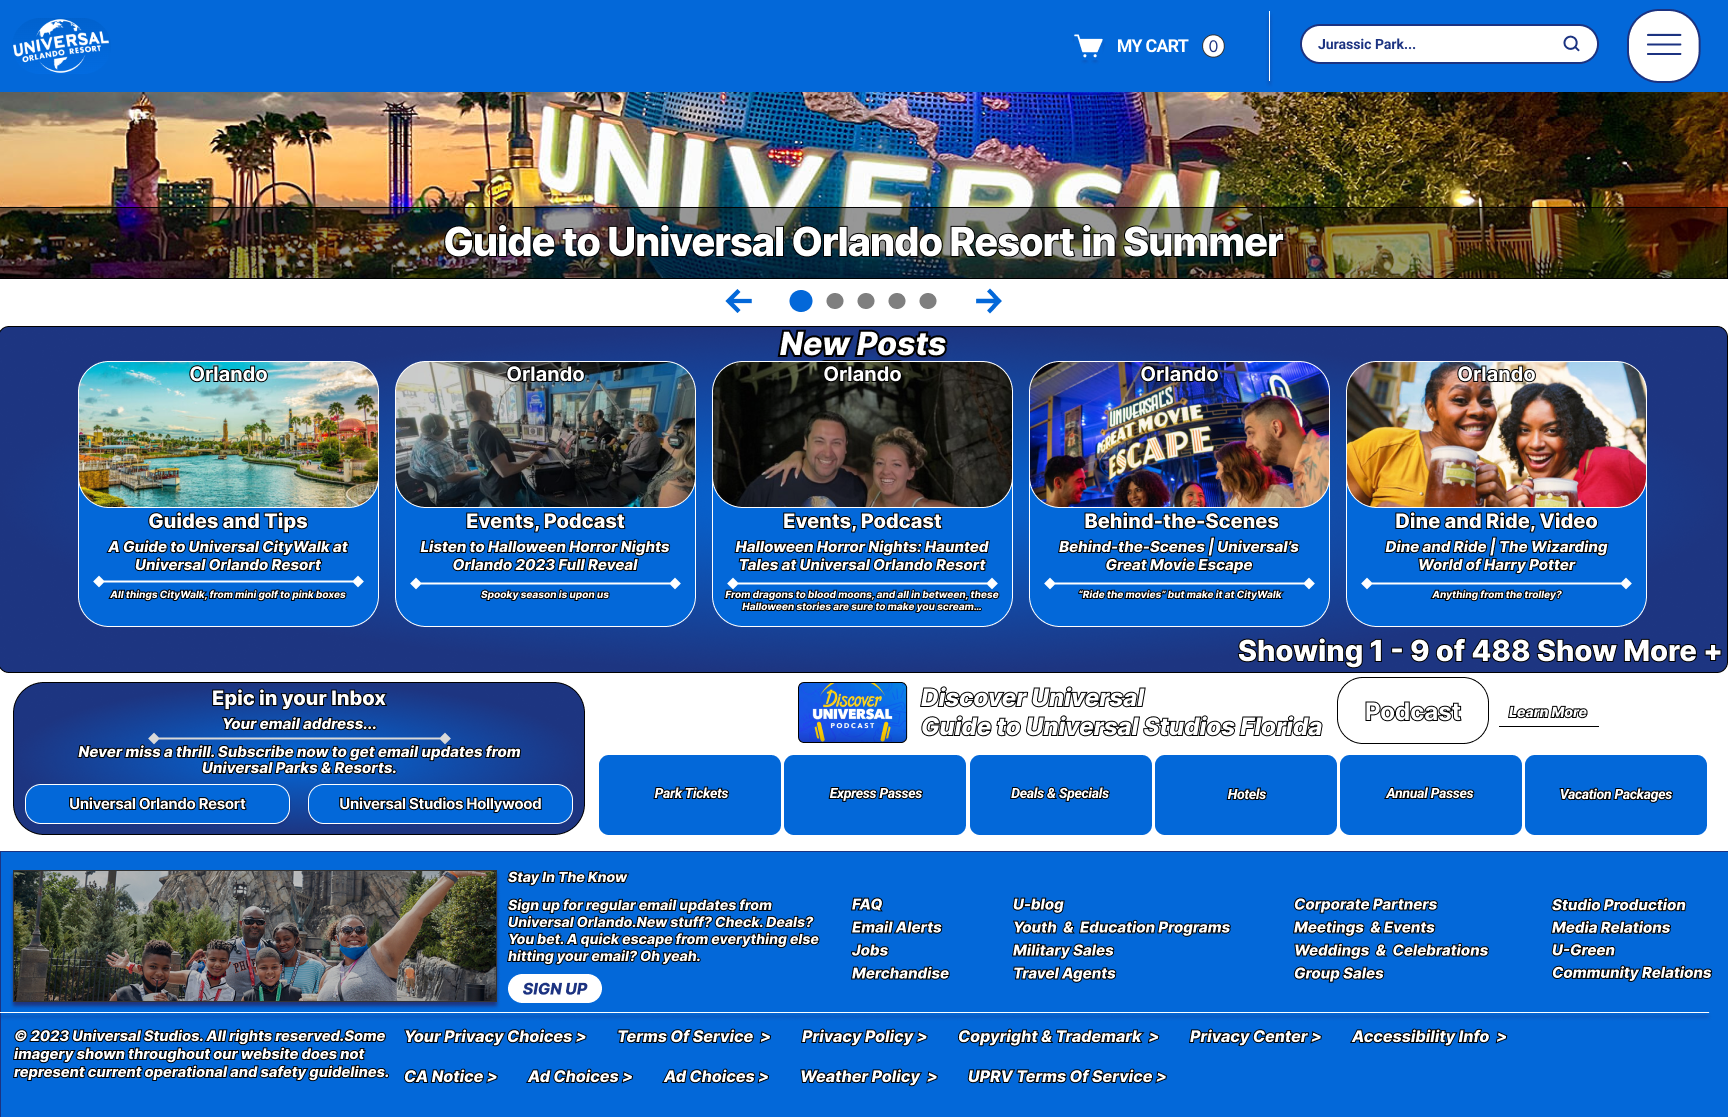The image size is (1728, 1117).
Task: Advance carousel with the right arrow
Action: (x=988, y=301)
